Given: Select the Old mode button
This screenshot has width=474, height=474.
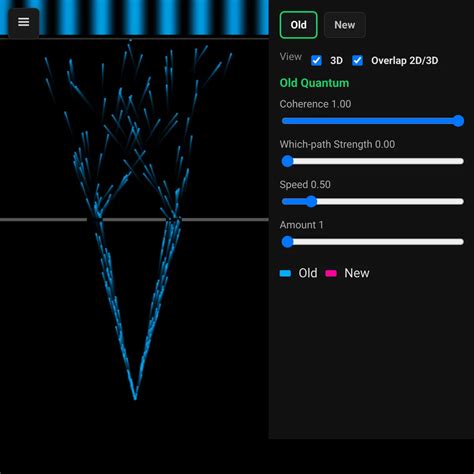Looking at the screenshot, I should pyautogui.click(x=298, y=25).
